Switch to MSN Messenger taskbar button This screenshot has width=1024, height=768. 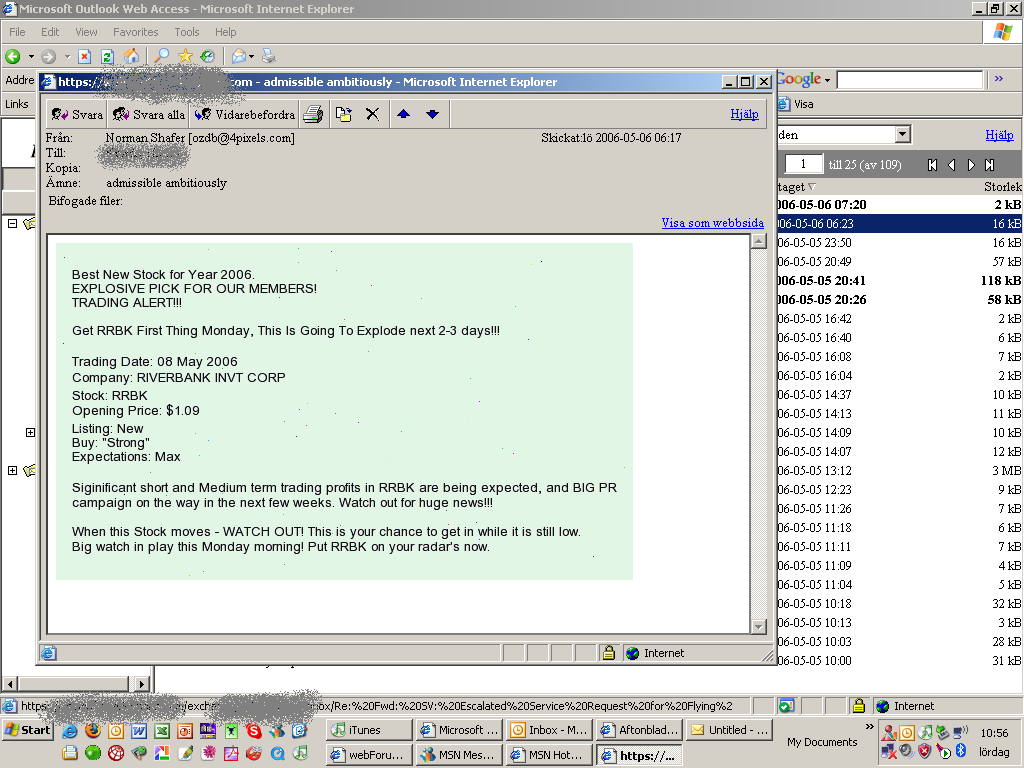click(459, 754)
